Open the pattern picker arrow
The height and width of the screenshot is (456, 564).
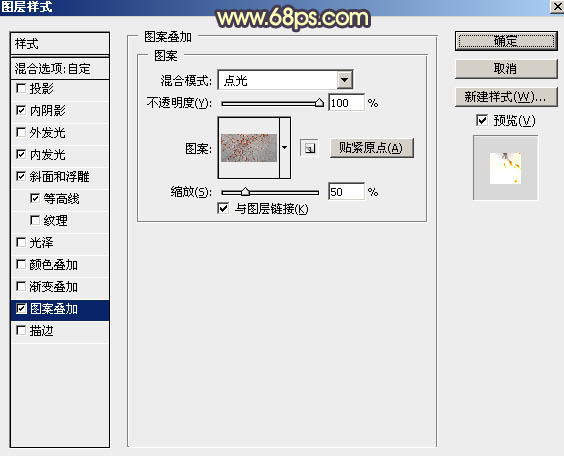[285, 147]
